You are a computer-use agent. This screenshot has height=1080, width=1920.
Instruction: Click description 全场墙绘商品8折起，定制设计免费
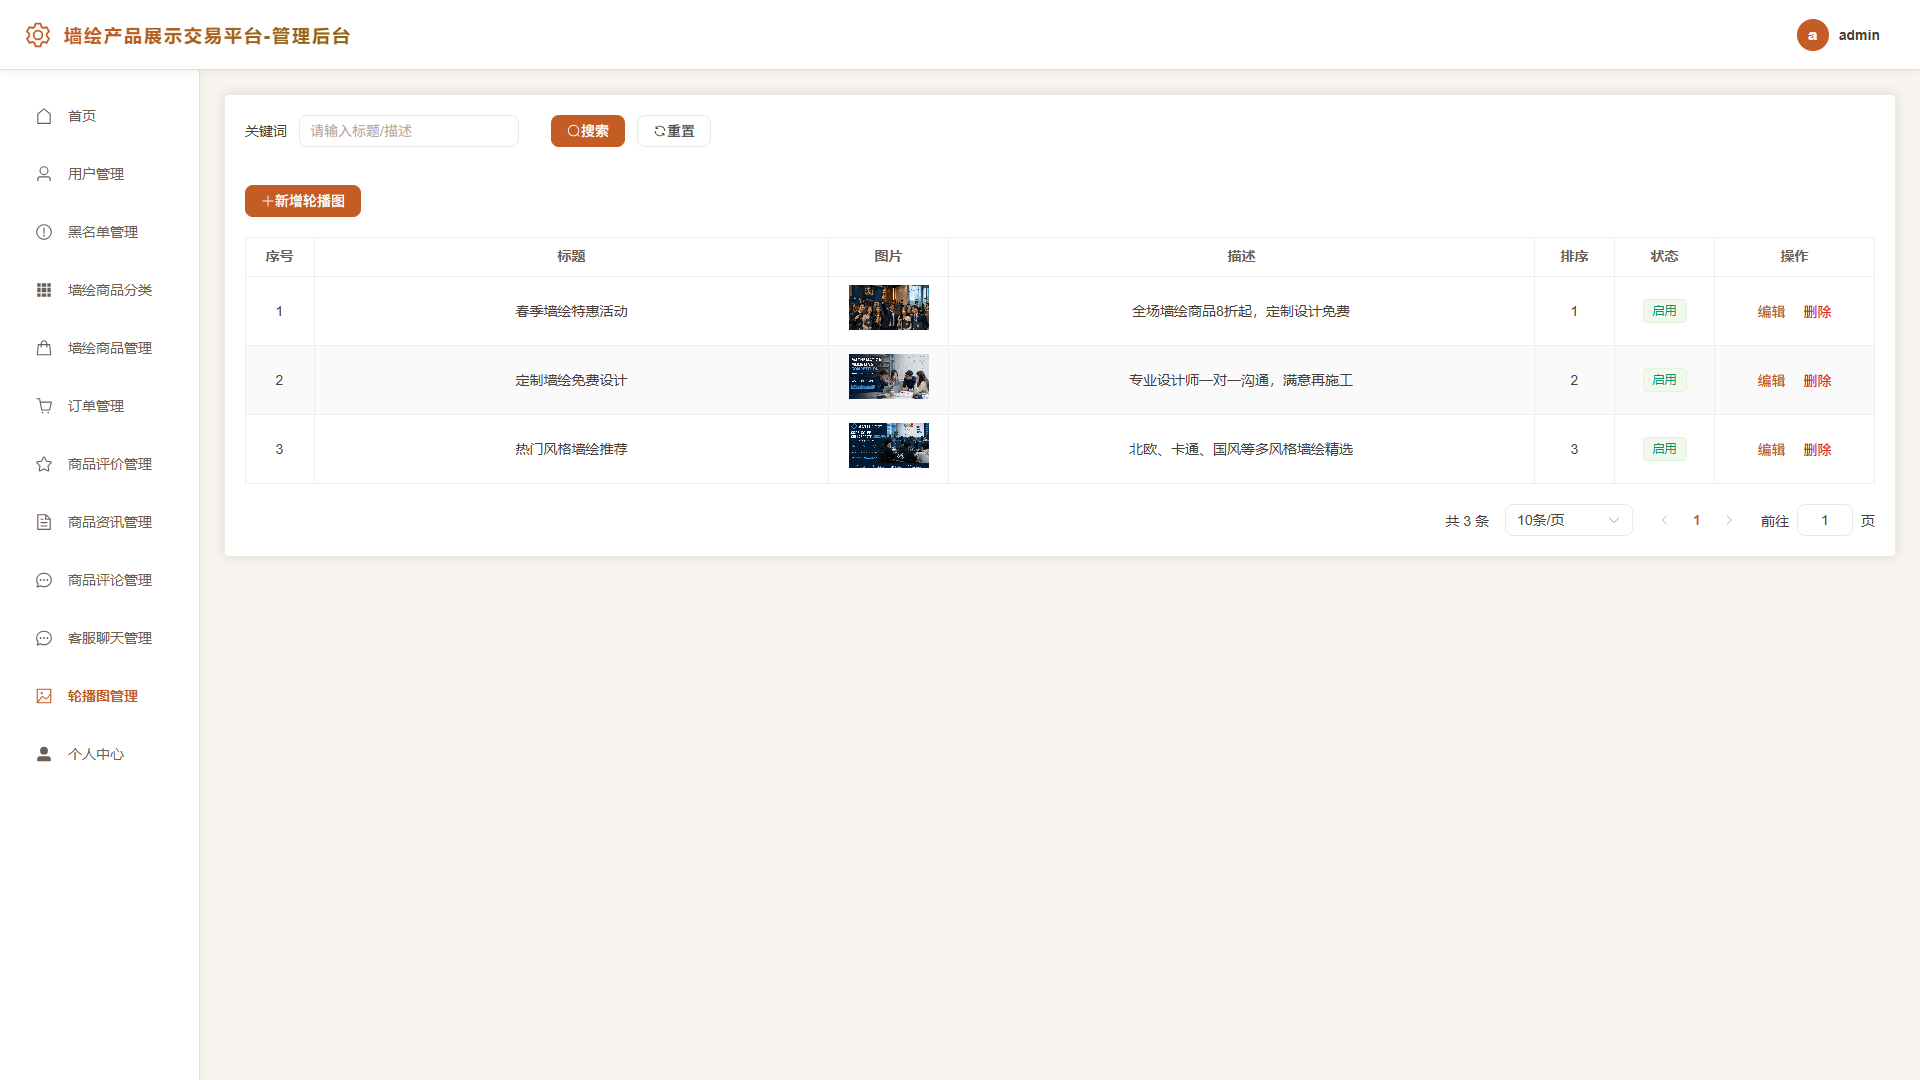tap(1241, 311)
